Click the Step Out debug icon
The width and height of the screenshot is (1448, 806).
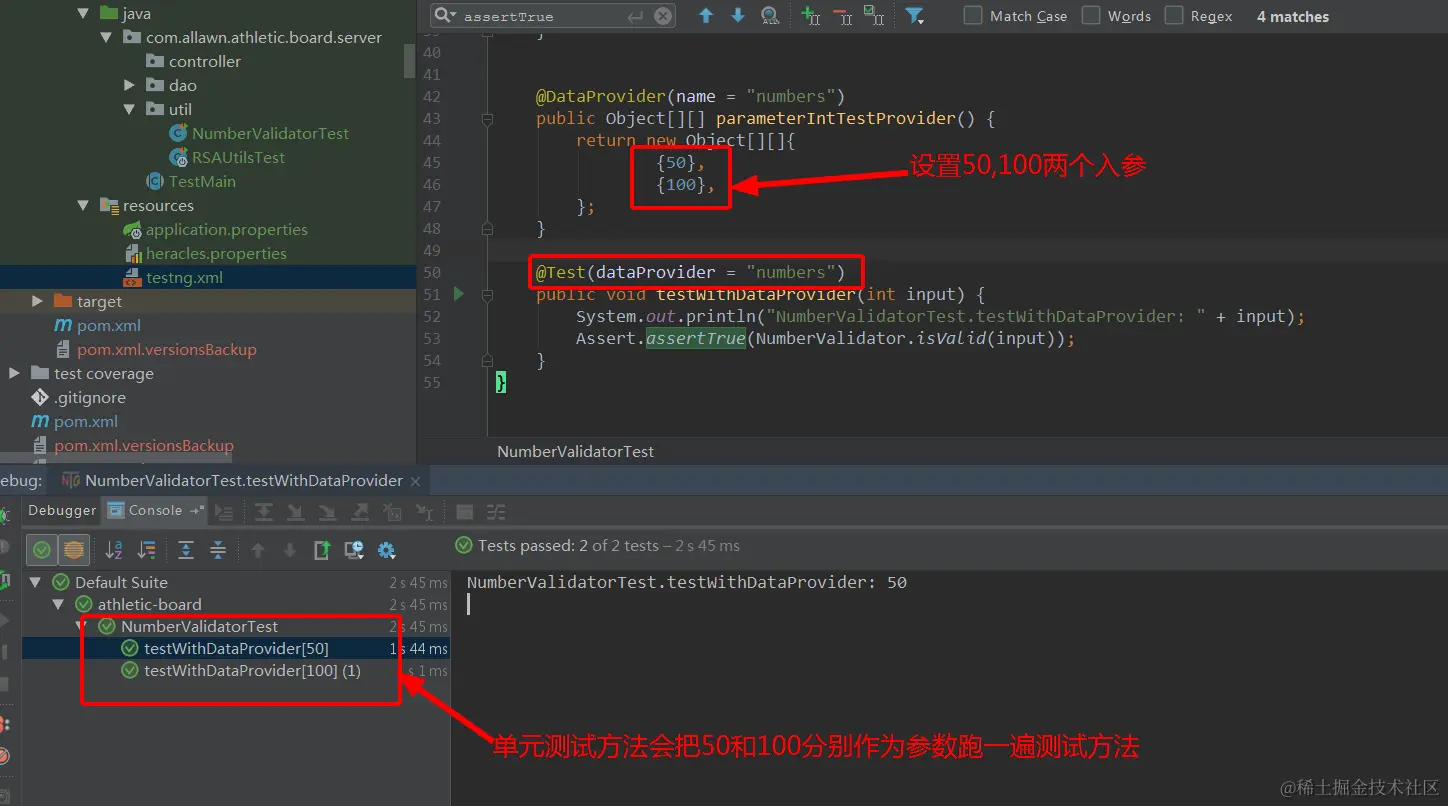pos(360,512)
